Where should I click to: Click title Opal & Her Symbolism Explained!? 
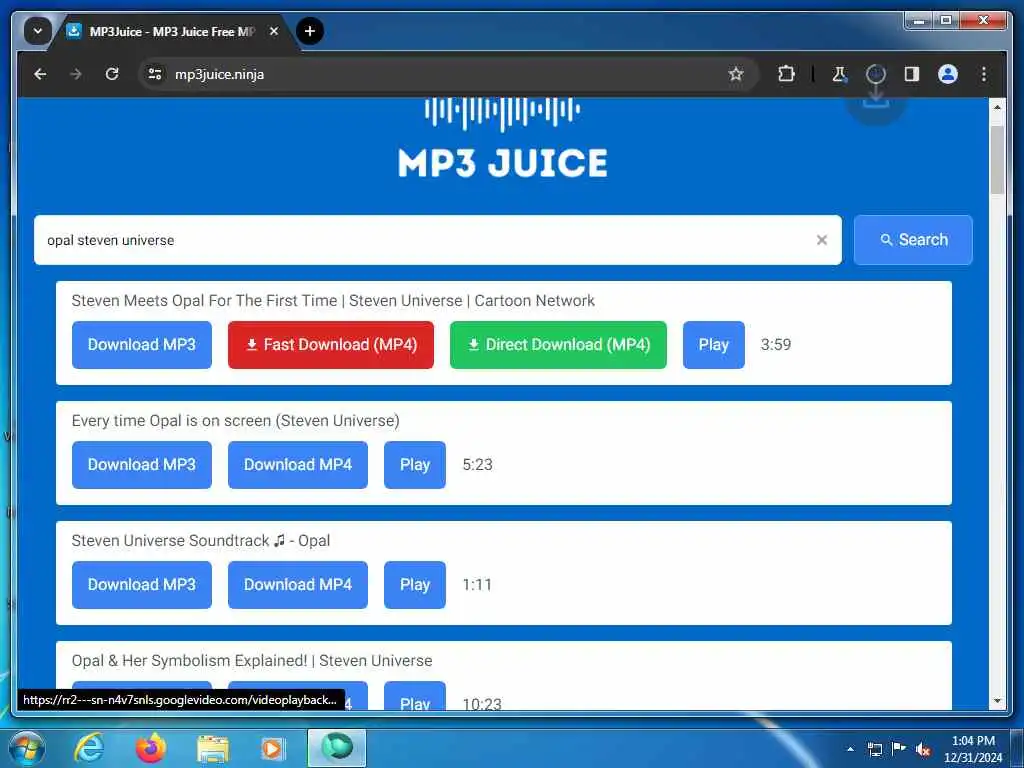click(252, 660)
